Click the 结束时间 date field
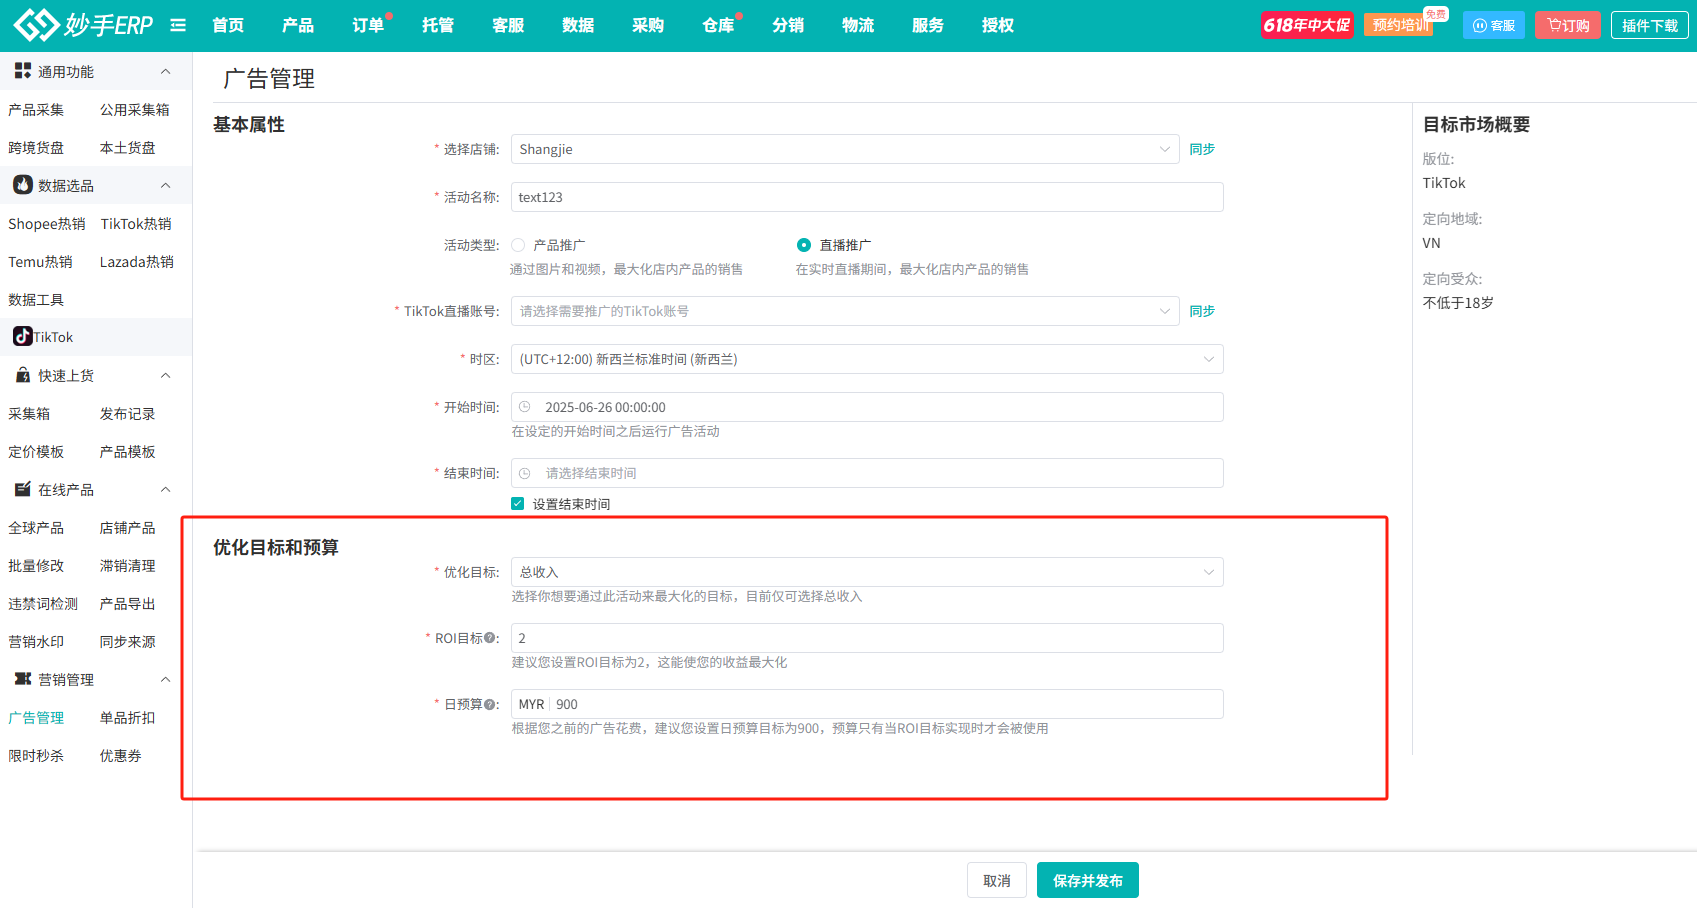The width and height of the screenshot is (1697, 908). point(867,473)
